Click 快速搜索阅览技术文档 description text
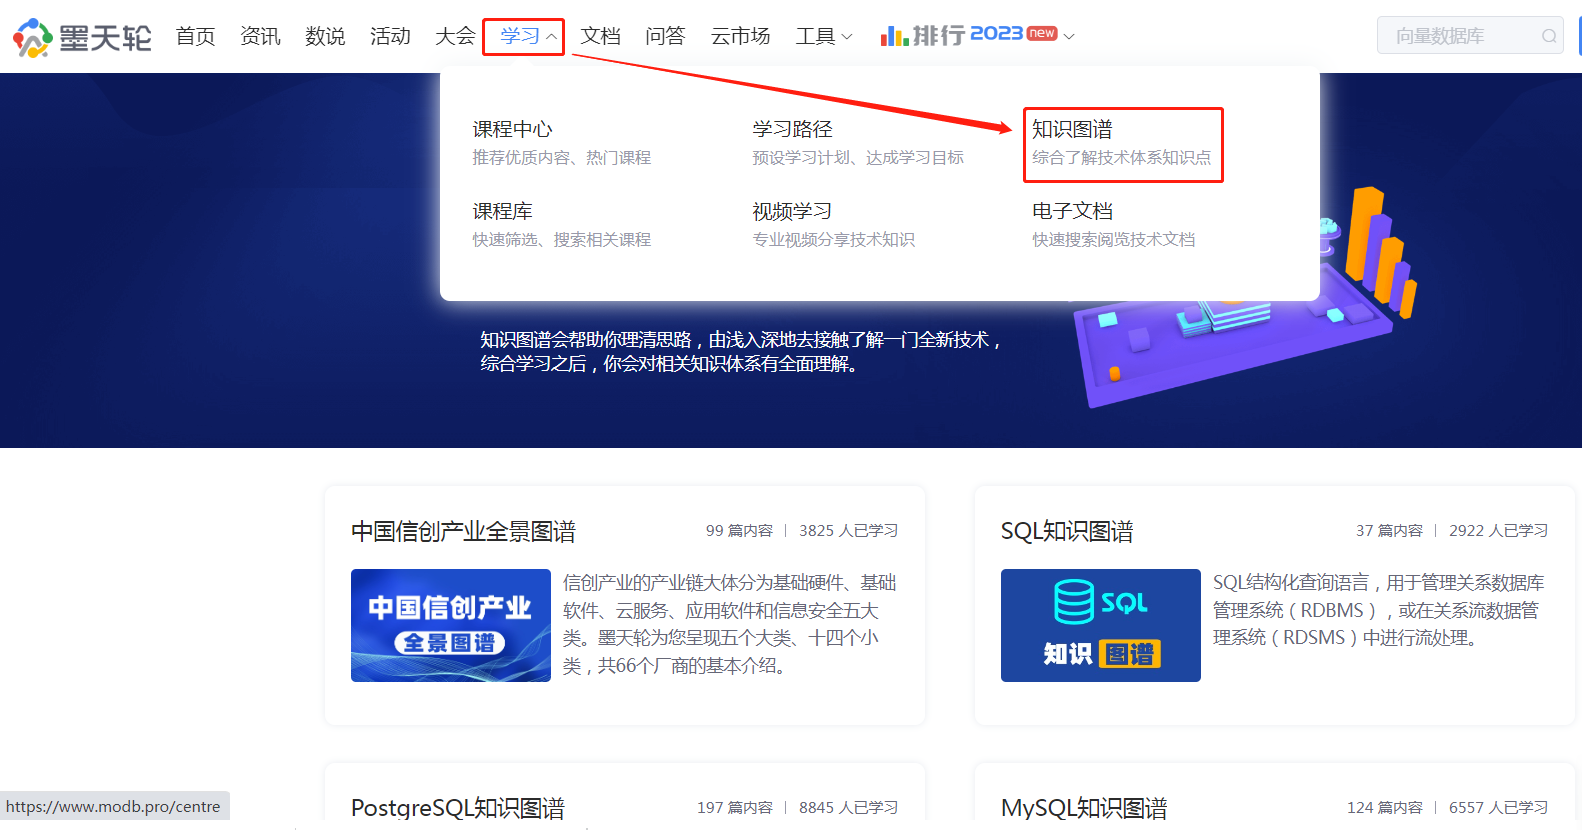The width and height of the screenshot is (1582, 830). [x=1113, y=240]
